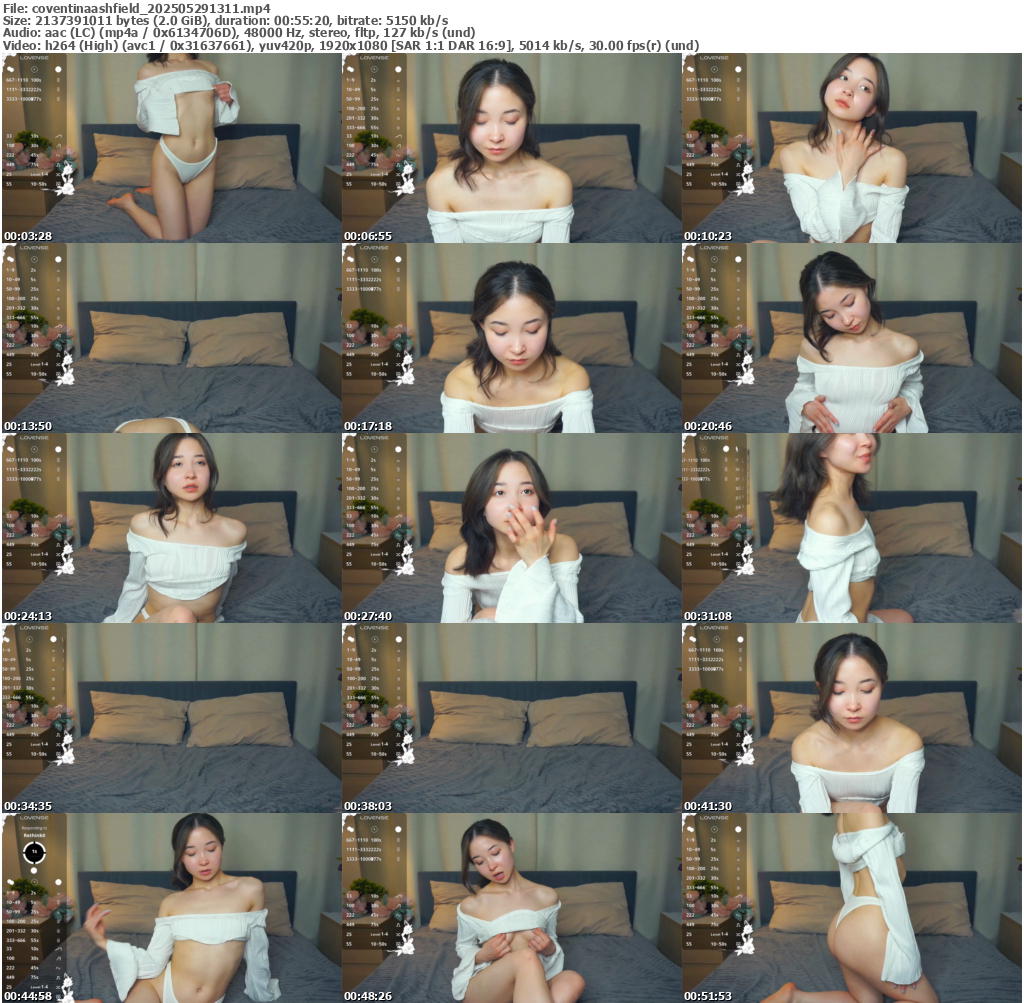Open the thumbnail at 00:24:13
1024x1003 pixels.
point(171,528)
